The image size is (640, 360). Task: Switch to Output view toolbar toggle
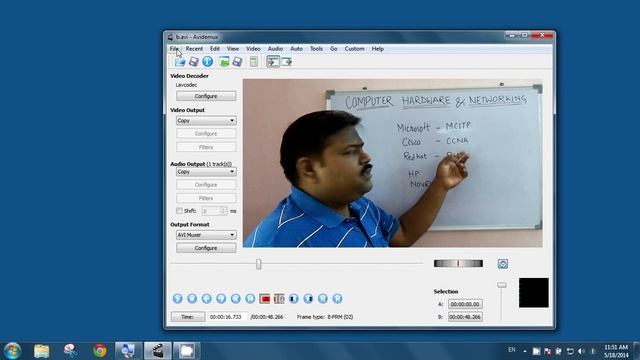click(x=287, y=62)
